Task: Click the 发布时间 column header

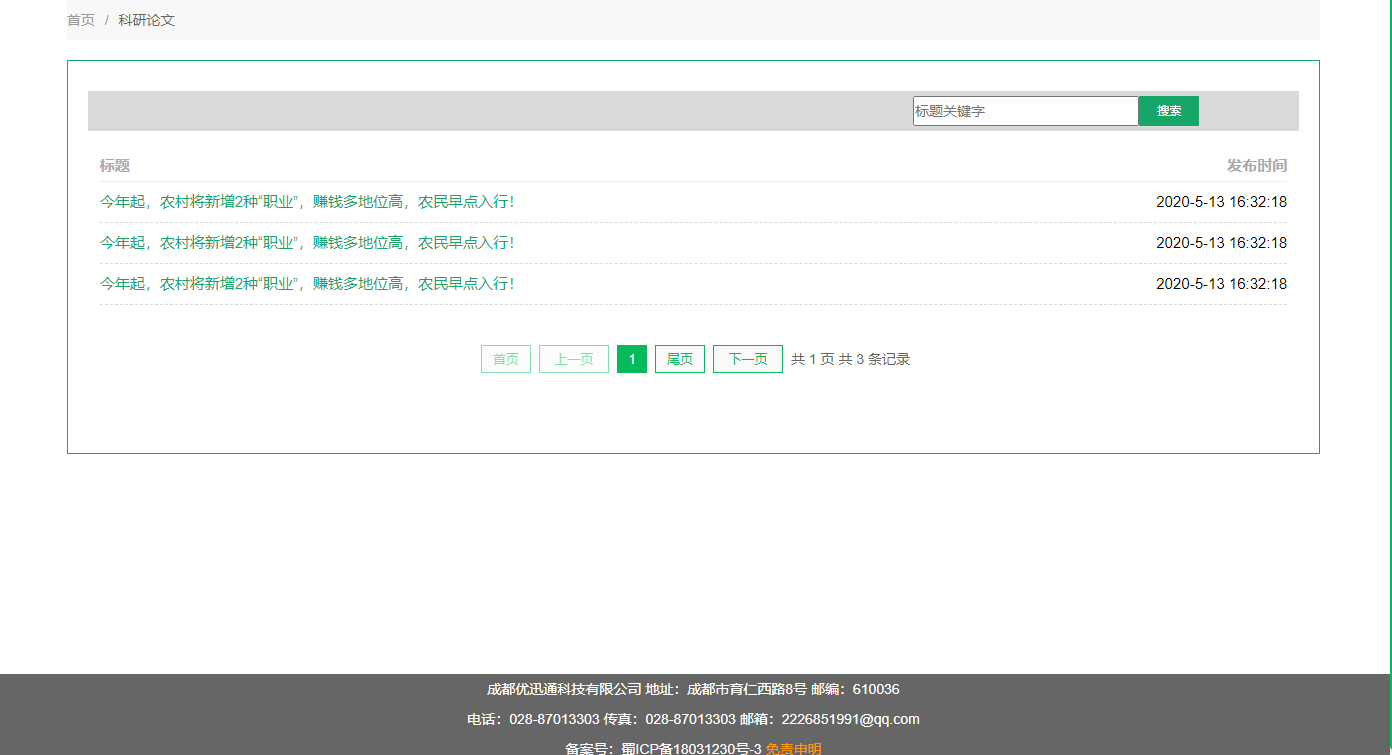Action: (x=1256, y=166)
